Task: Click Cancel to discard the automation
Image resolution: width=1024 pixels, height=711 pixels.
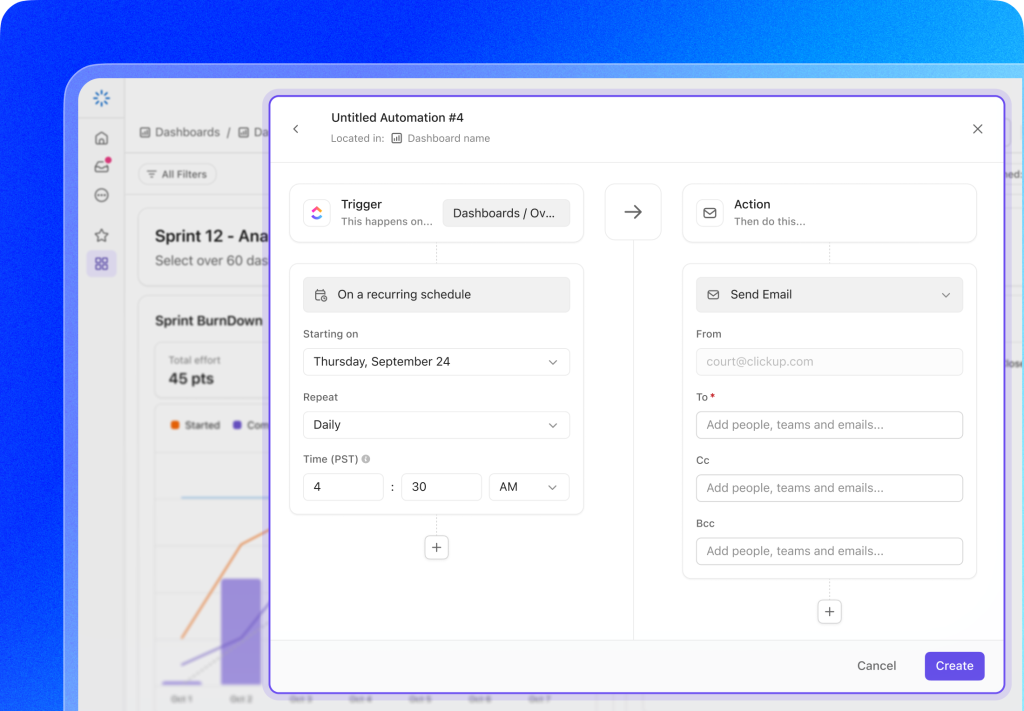Action: tap(876, 666)
